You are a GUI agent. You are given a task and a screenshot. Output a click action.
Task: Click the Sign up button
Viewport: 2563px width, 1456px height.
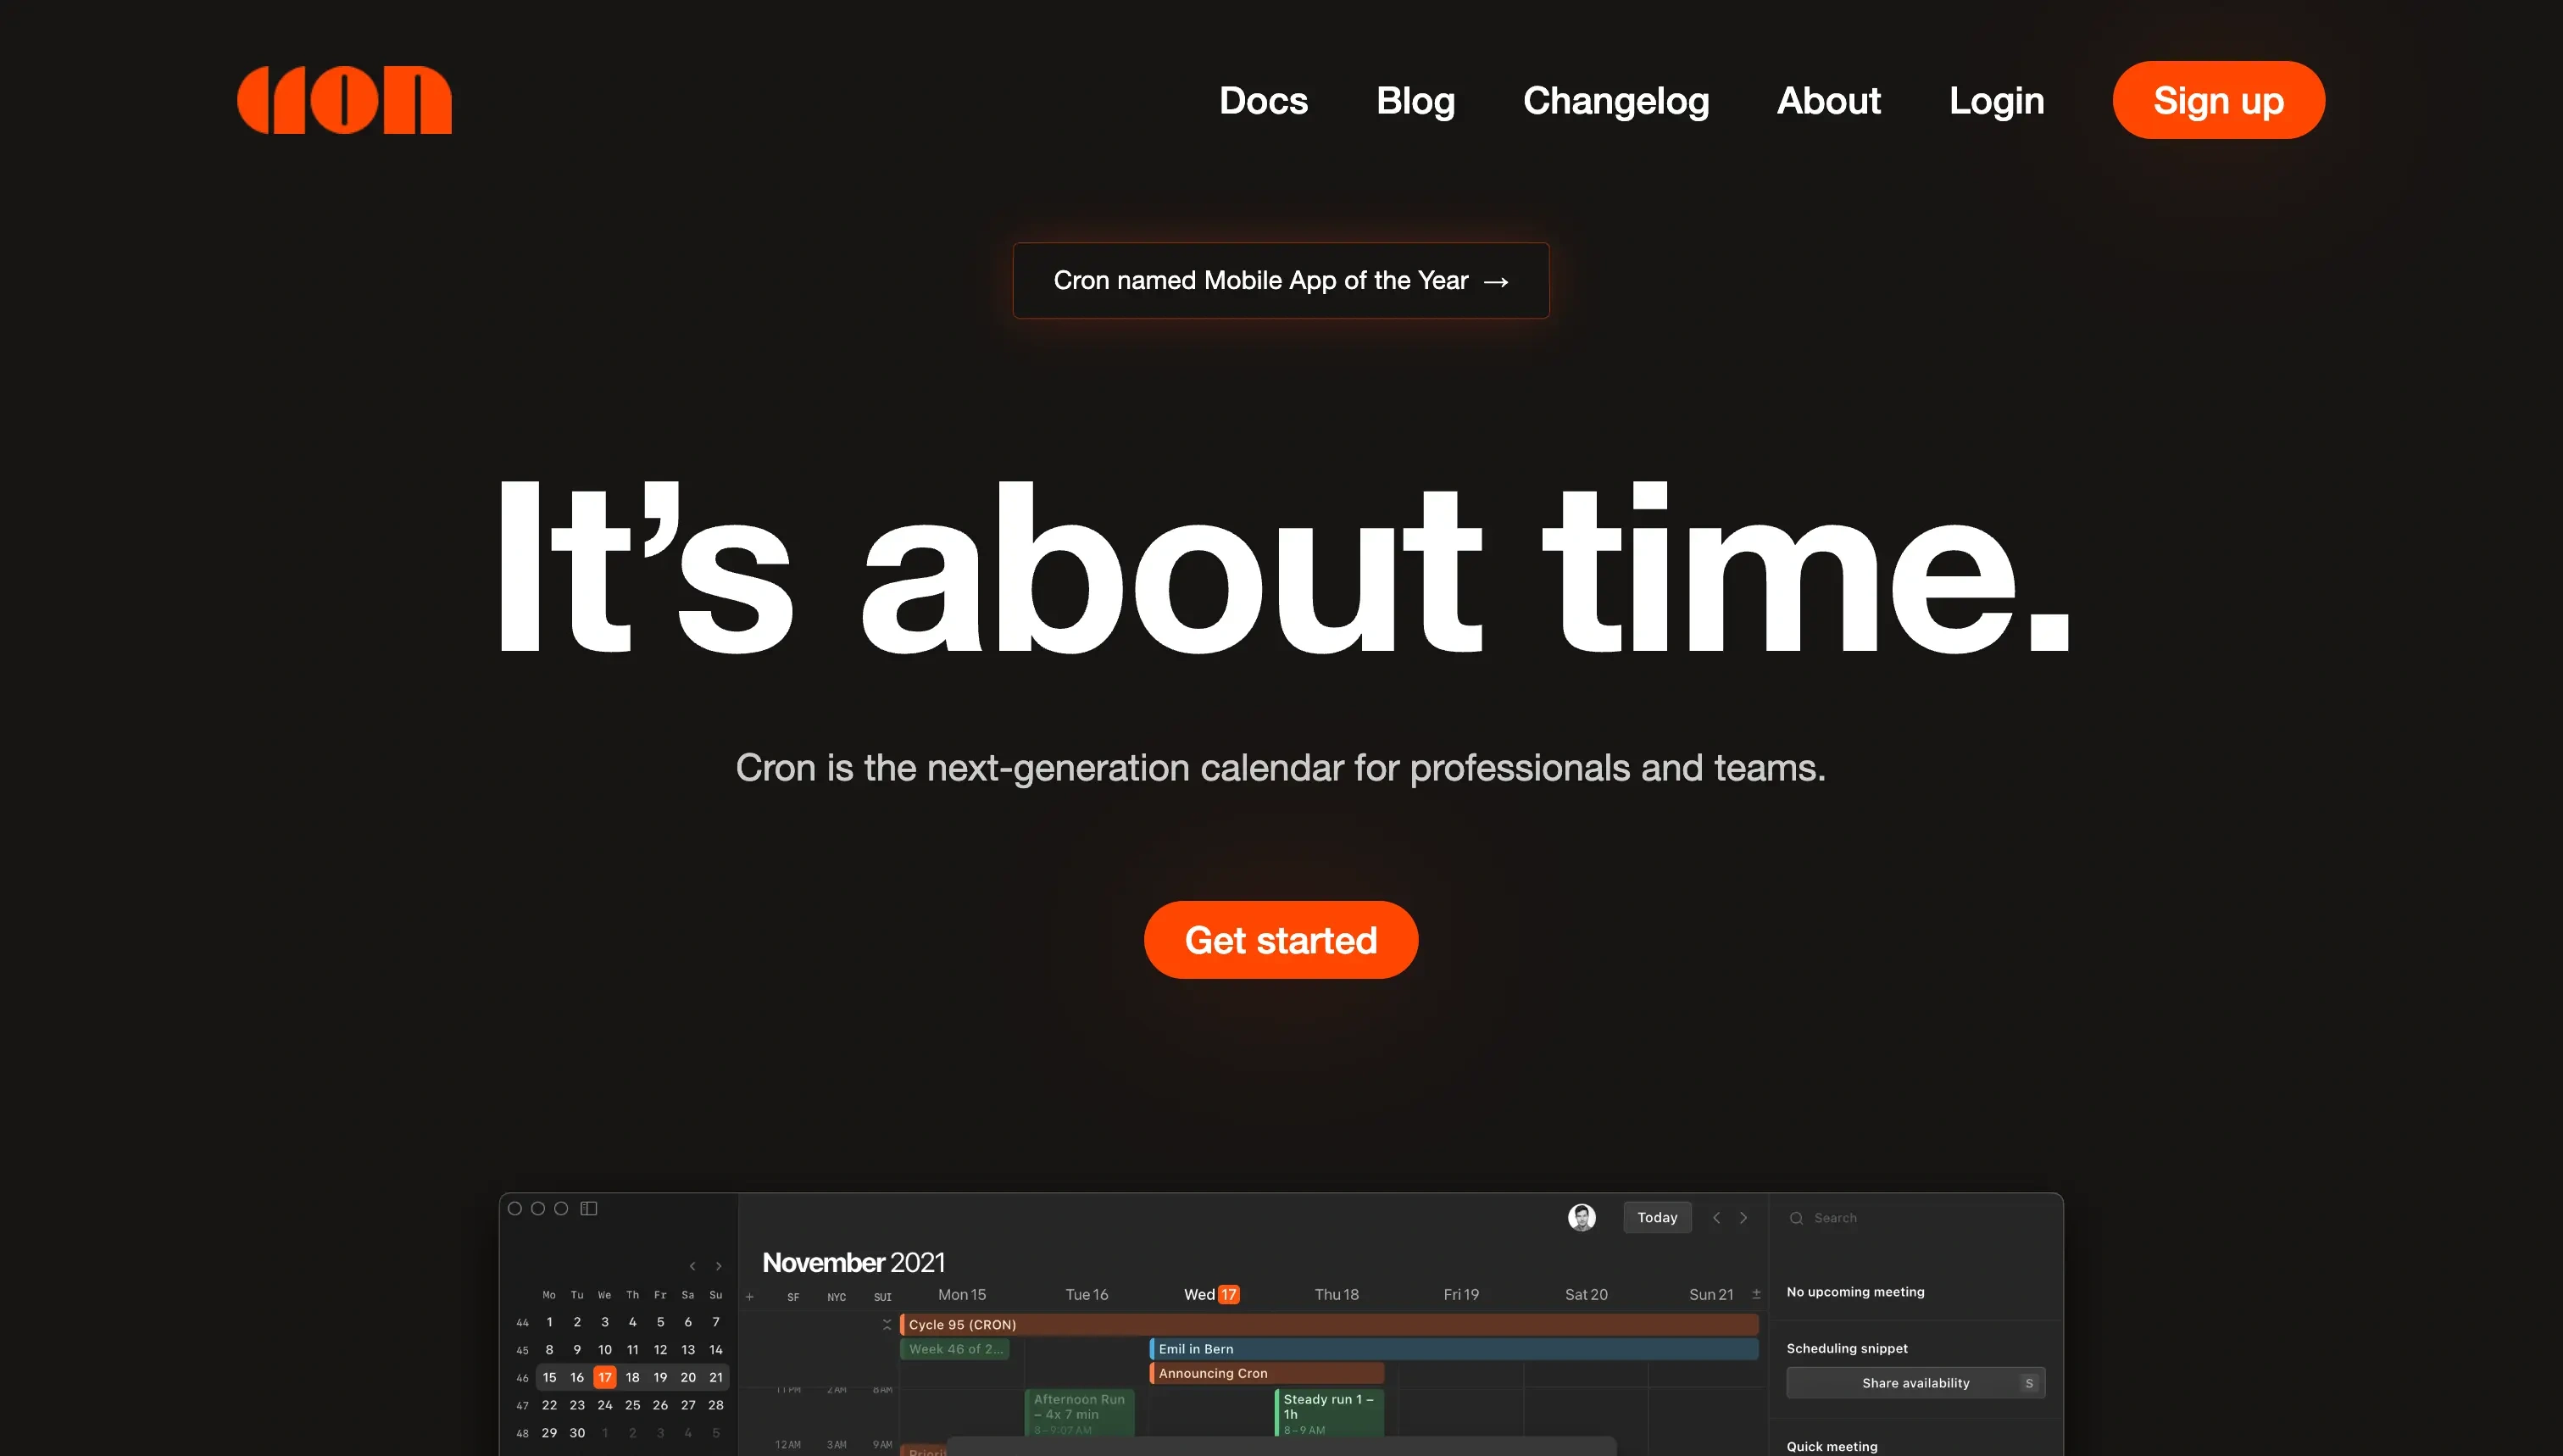2218,100
